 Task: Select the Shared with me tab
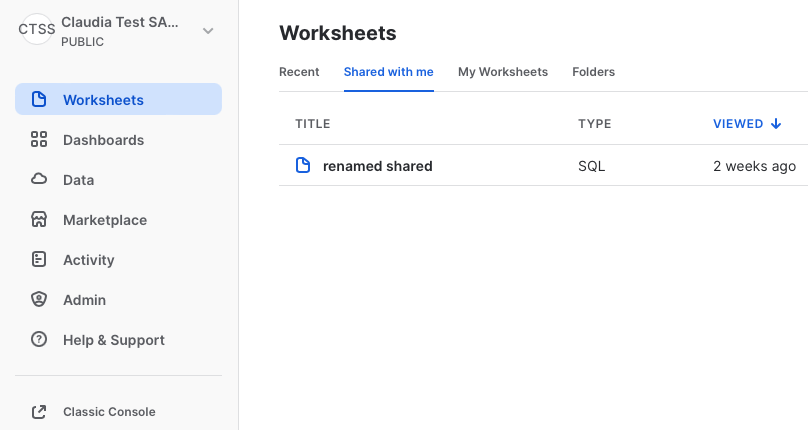pos(388,72)
